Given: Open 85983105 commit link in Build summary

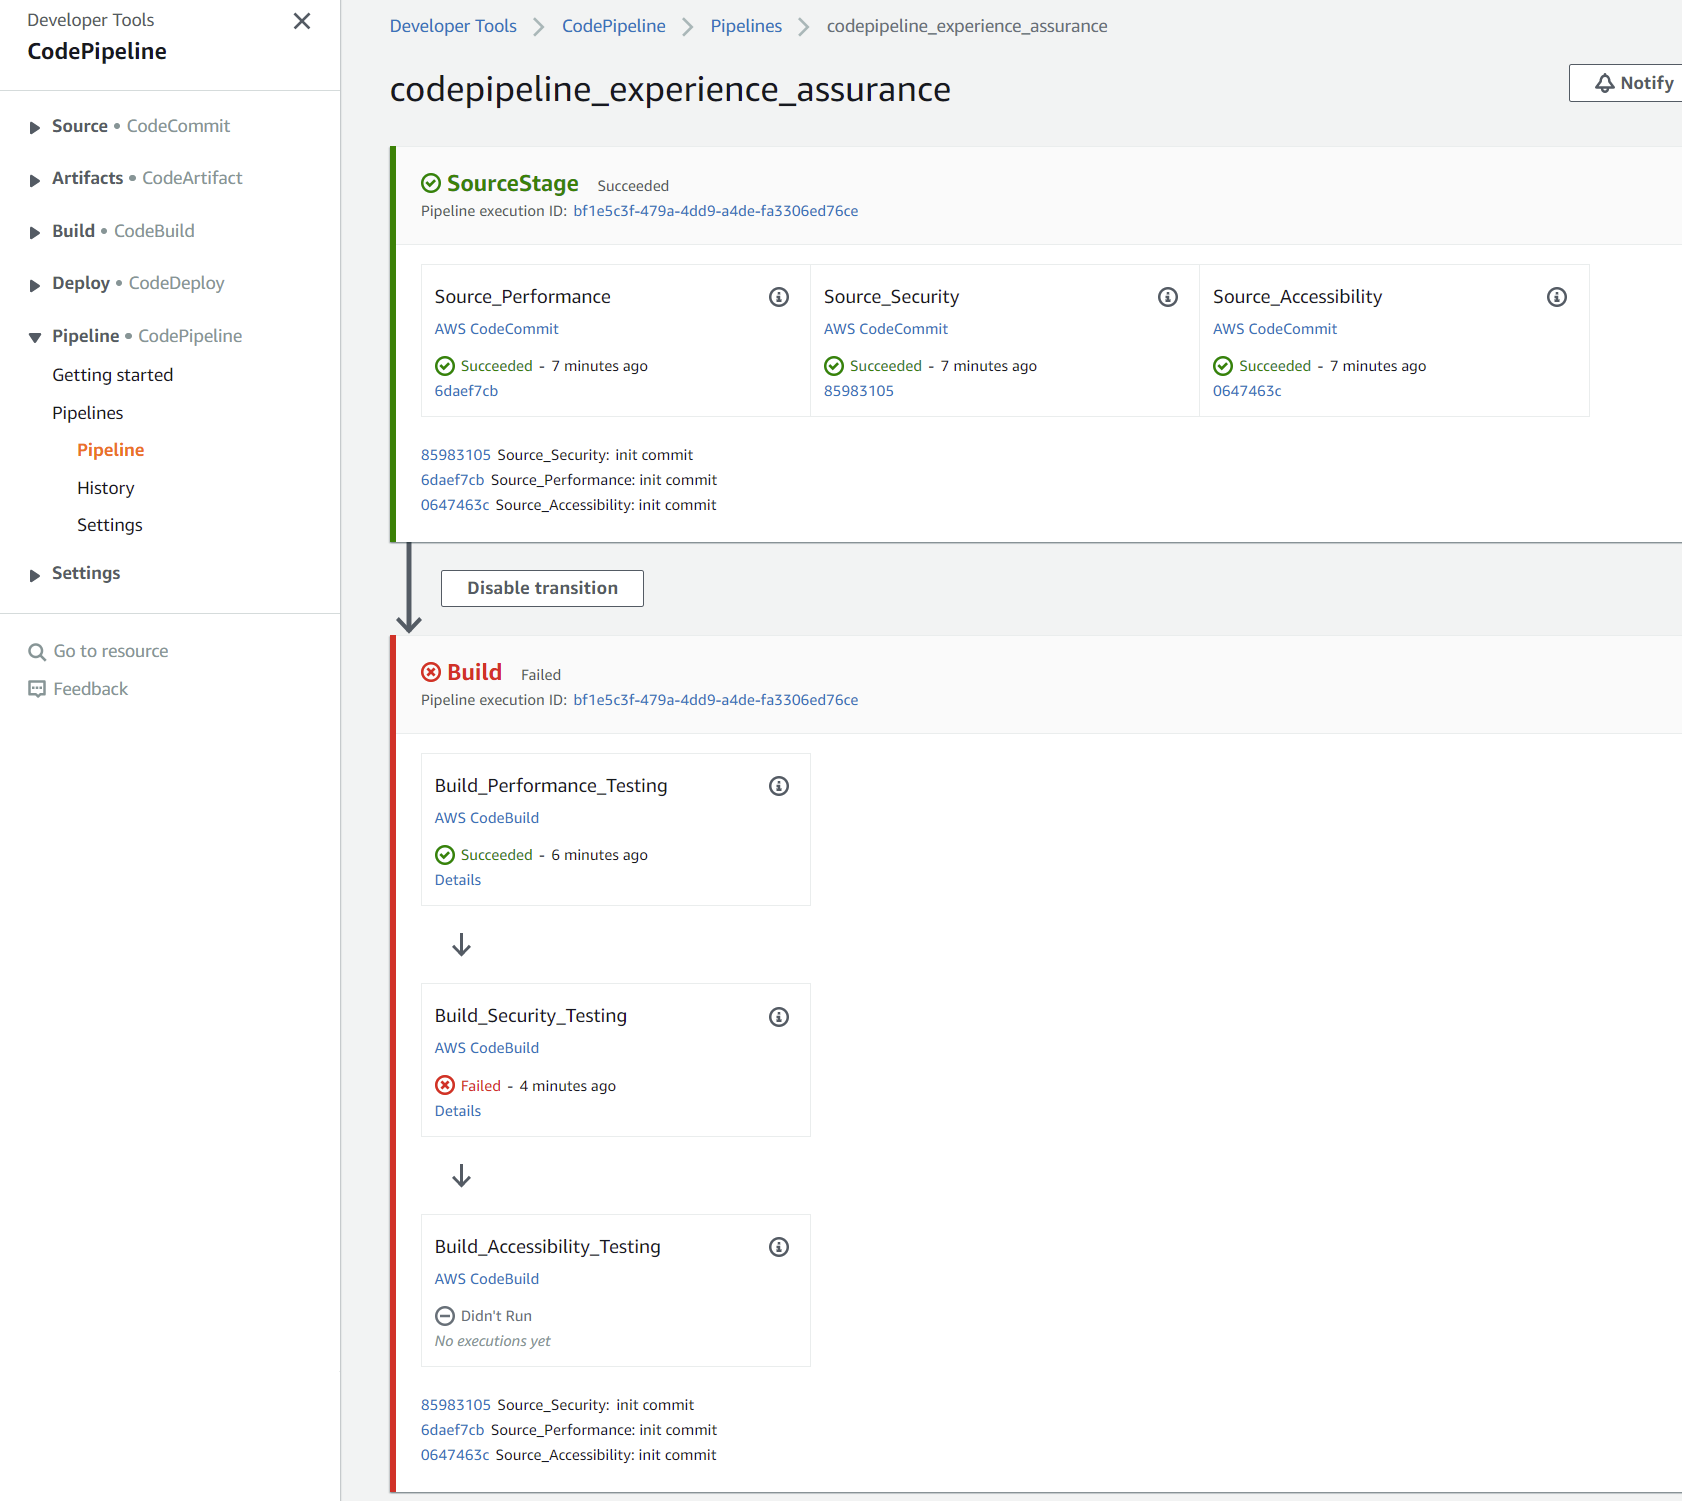Looking at the screenshot, I should 456,1405.
